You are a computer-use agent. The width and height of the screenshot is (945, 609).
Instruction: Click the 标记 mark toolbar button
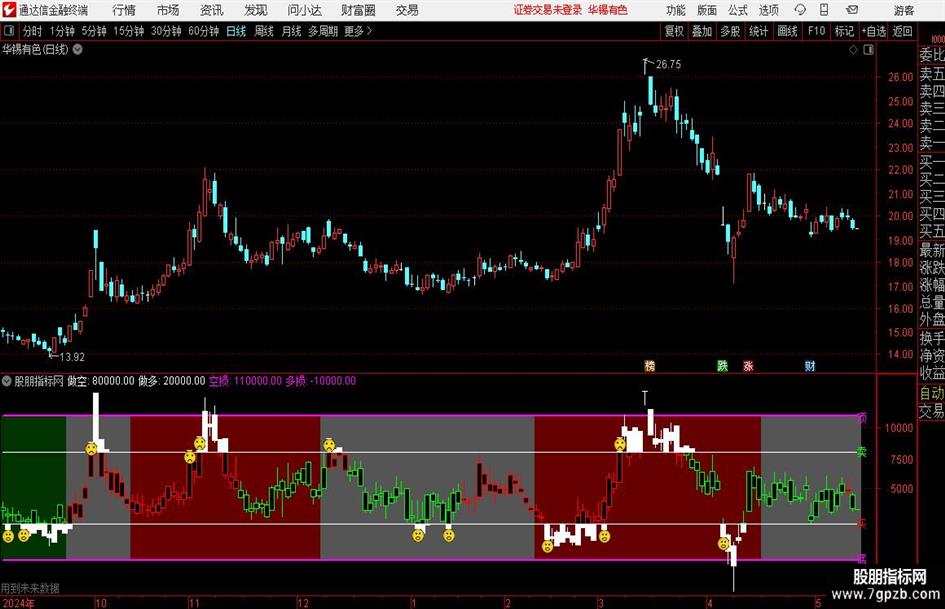click(x=844, y=31)
